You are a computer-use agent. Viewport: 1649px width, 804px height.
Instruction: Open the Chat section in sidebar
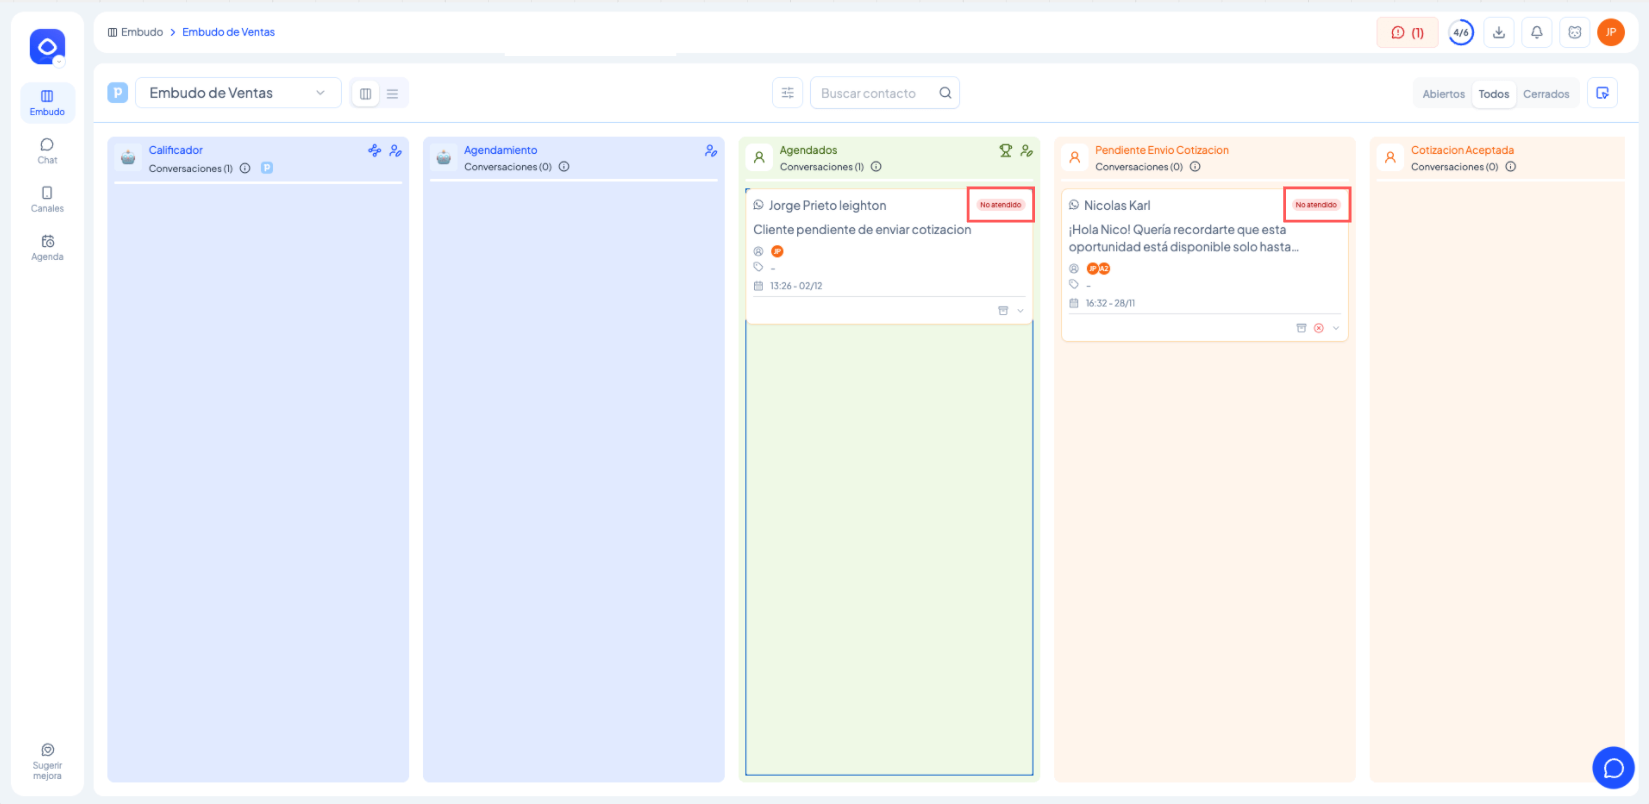(47, 151)
